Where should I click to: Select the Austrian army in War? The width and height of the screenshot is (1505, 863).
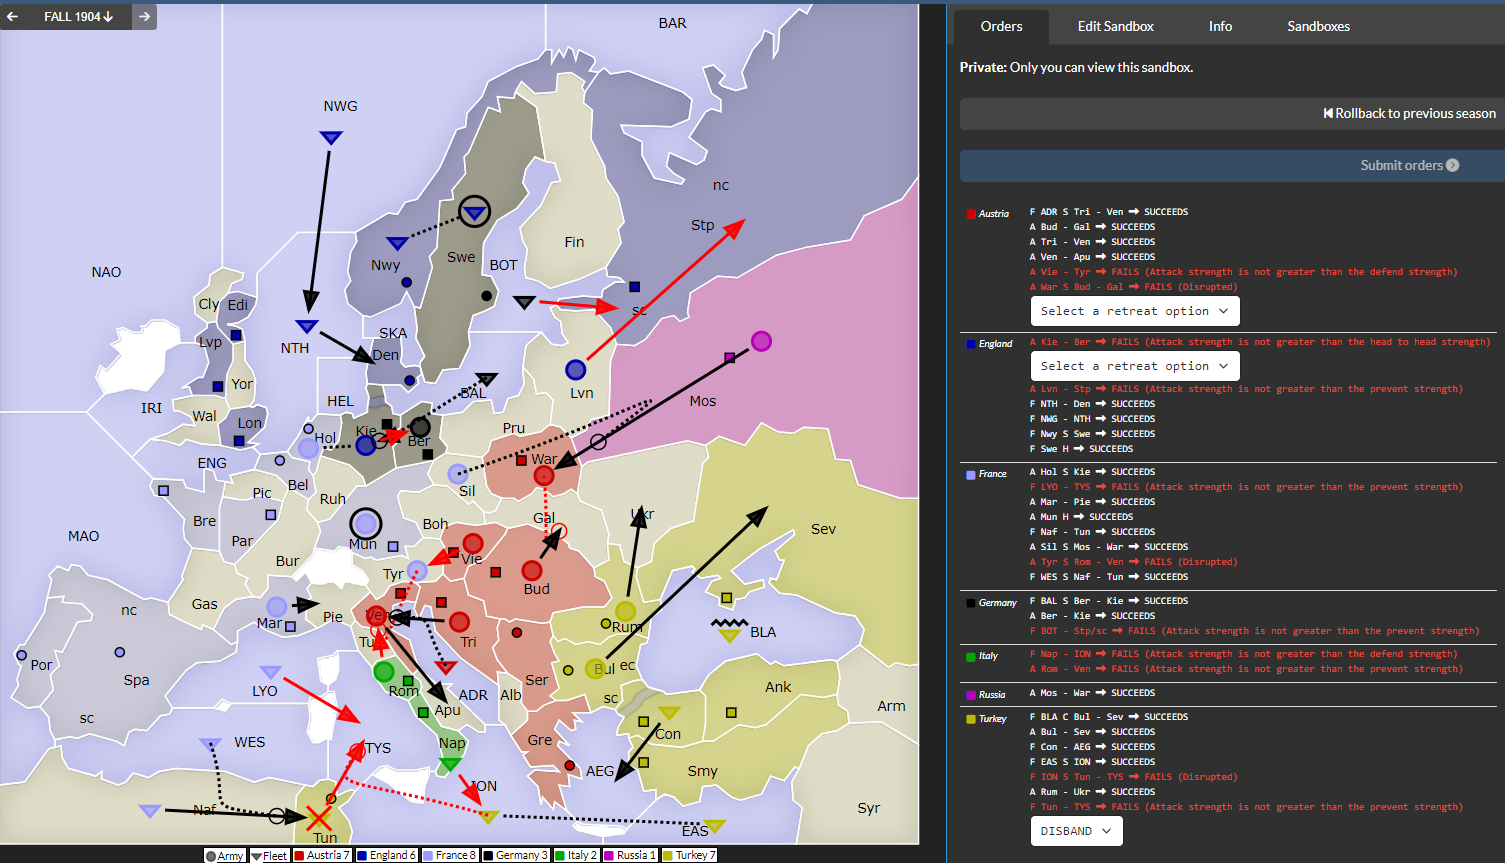tap(544, 476)
